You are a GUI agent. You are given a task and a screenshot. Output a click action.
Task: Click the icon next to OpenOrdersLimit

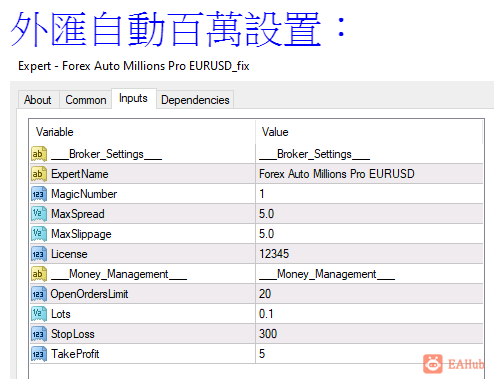tap(39, 294)
